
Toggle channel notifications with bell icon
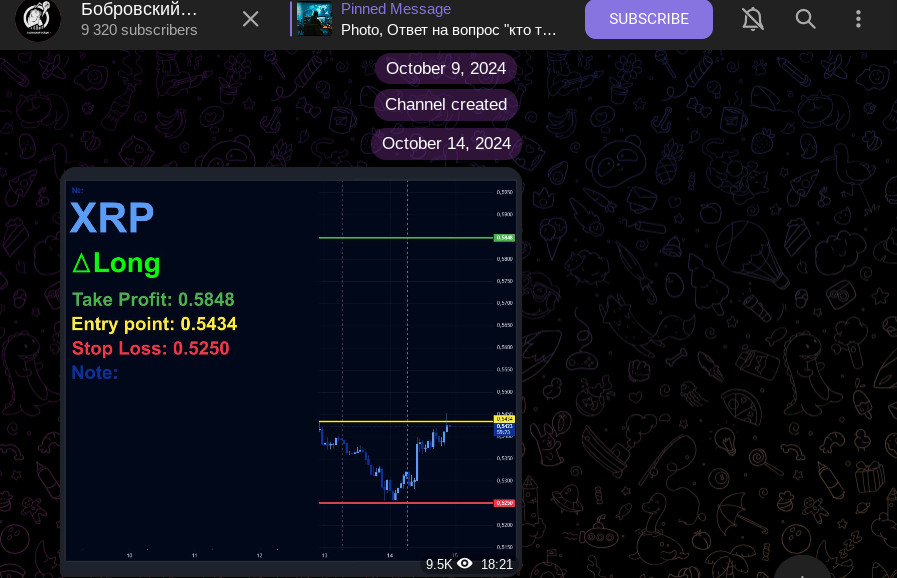[753, 19]
